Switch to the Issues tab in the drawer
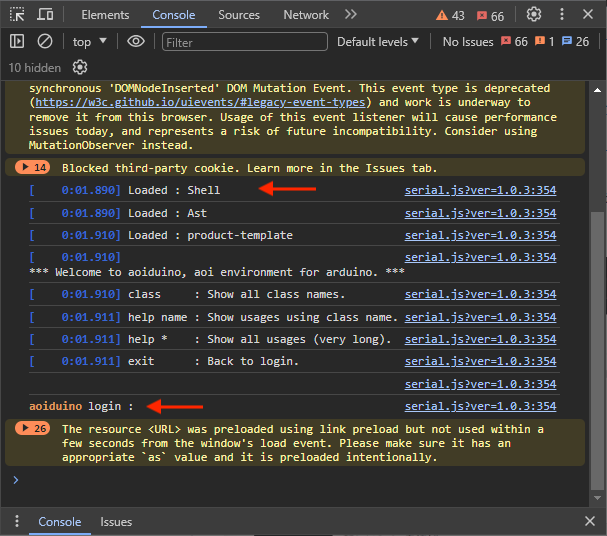 point(116,522)
